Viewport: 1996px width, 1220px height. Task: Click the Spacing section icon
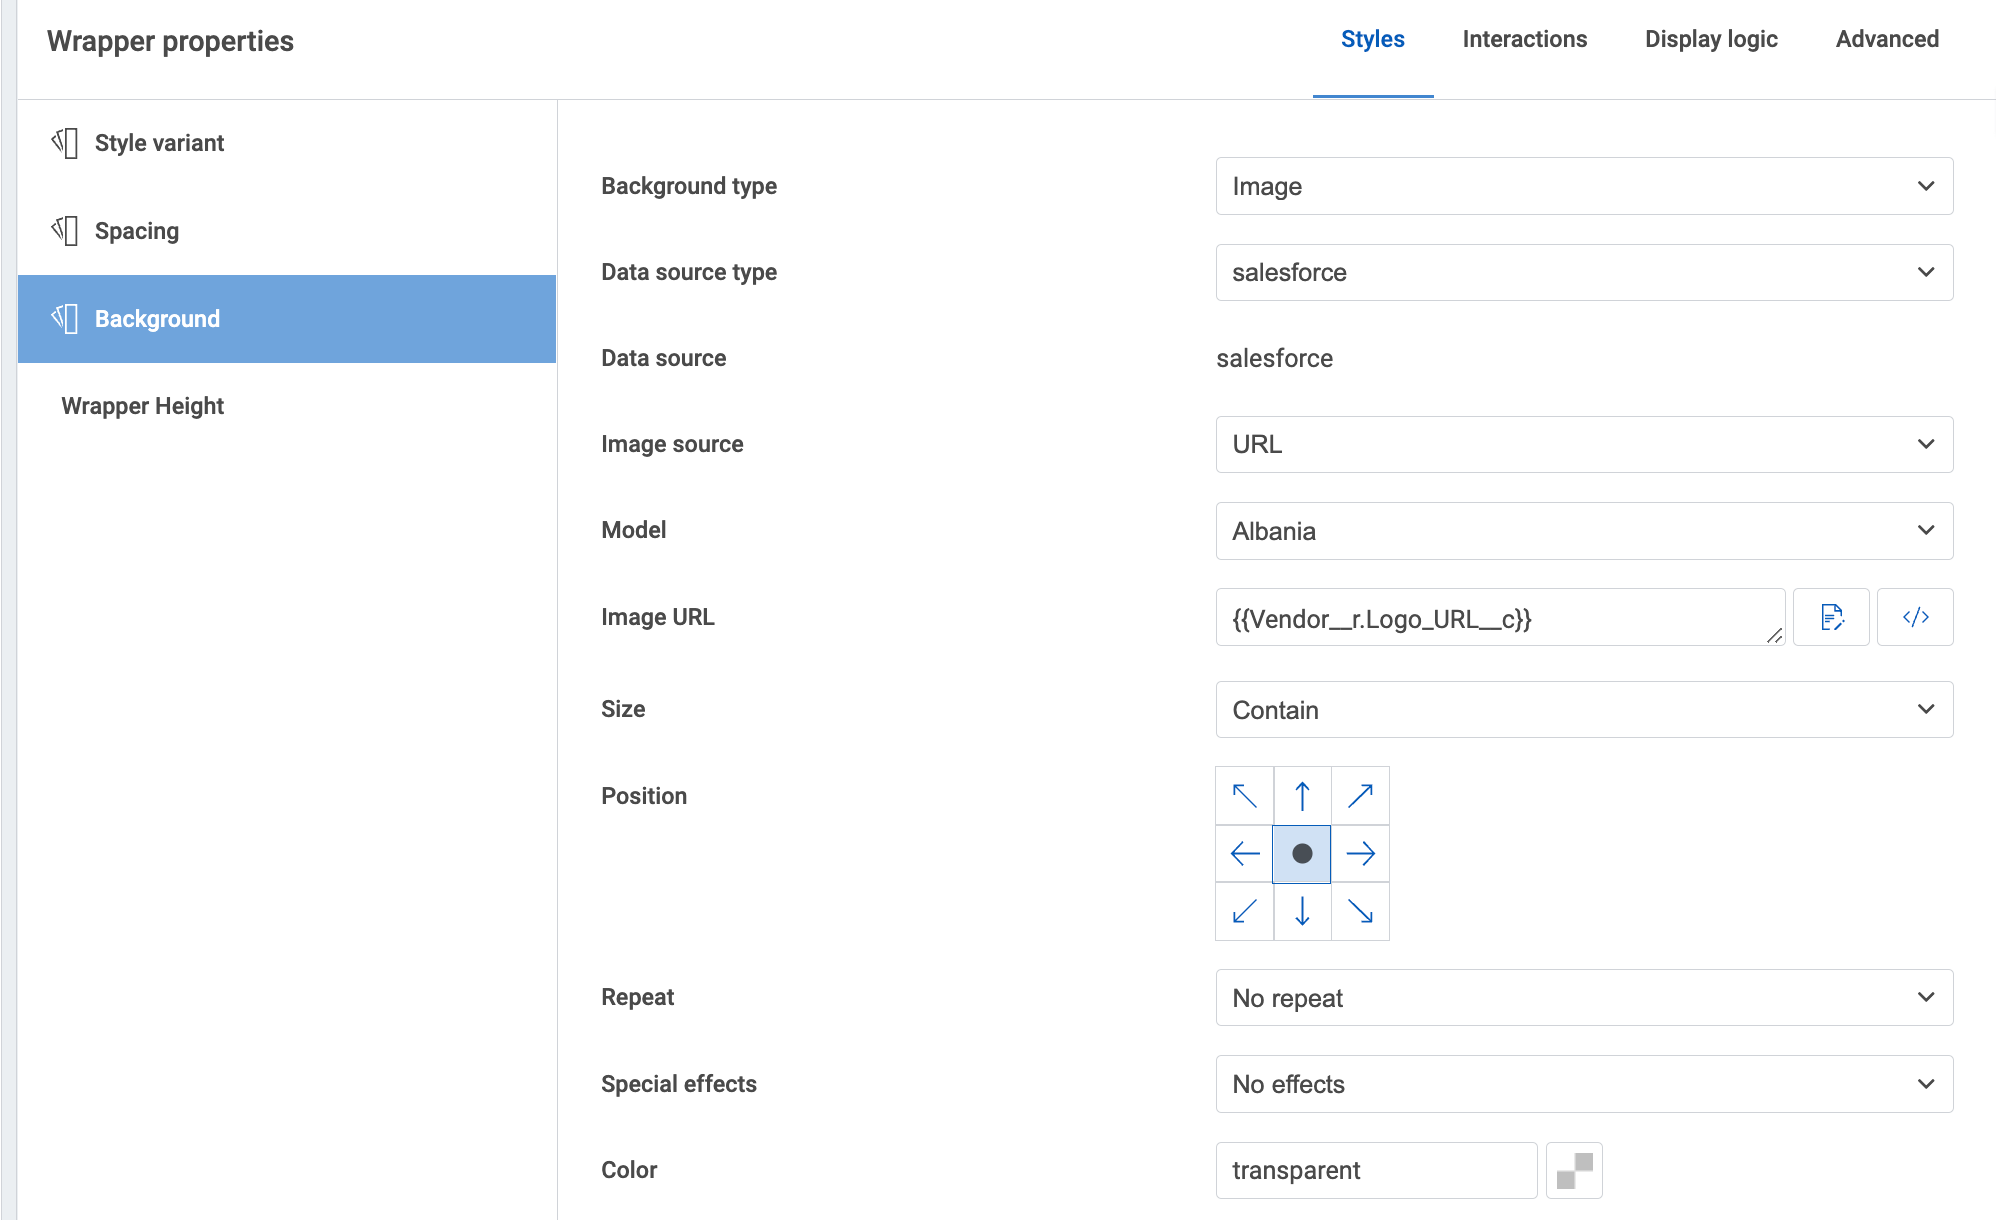tap(65, 231)
